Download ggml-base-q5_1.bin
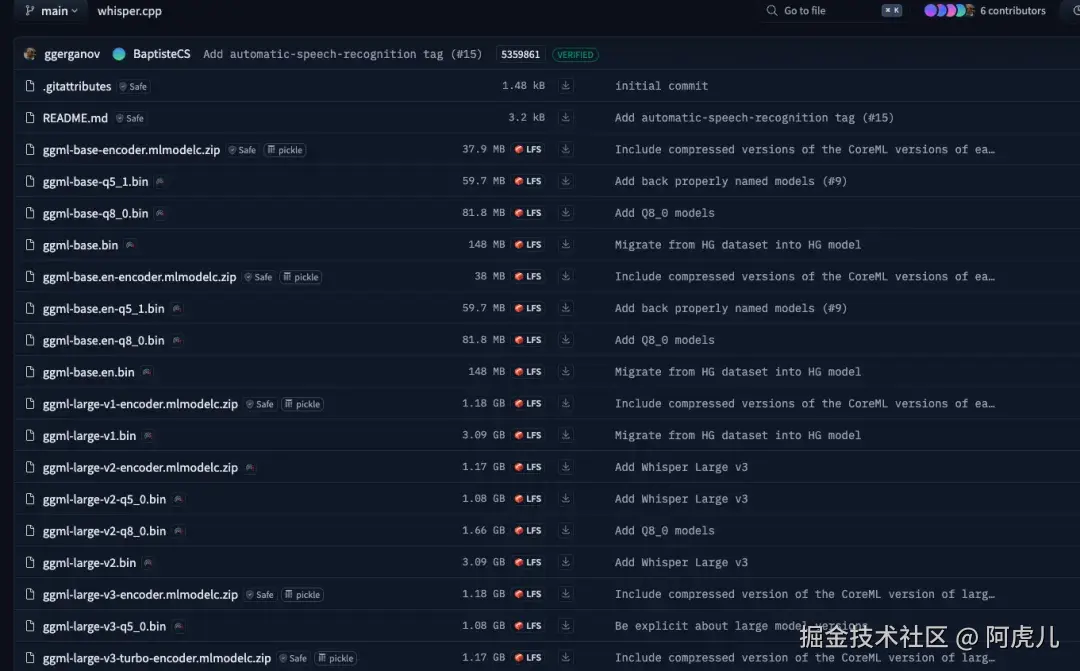Viewport: 1080px width, 671px height. pyautogui.click(x=565, y=180)
